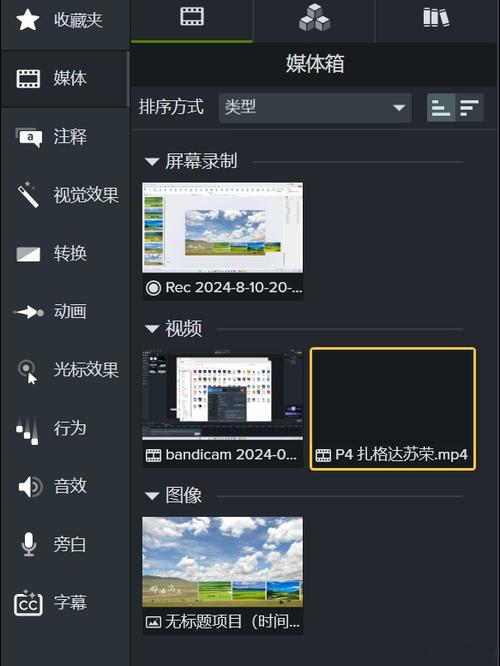This screenshot has width=500, height=666.
Task: Click the film icon beside bandicam name
Action: click(x=153, y=455)
